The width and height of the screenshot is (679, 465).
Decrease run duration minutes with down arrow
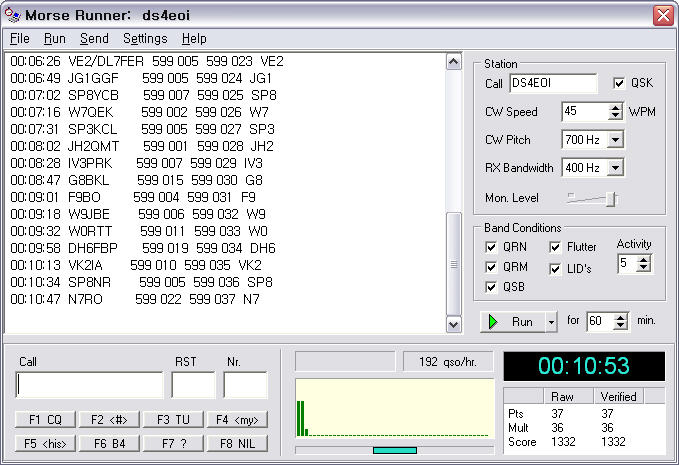tap(621, 325)
